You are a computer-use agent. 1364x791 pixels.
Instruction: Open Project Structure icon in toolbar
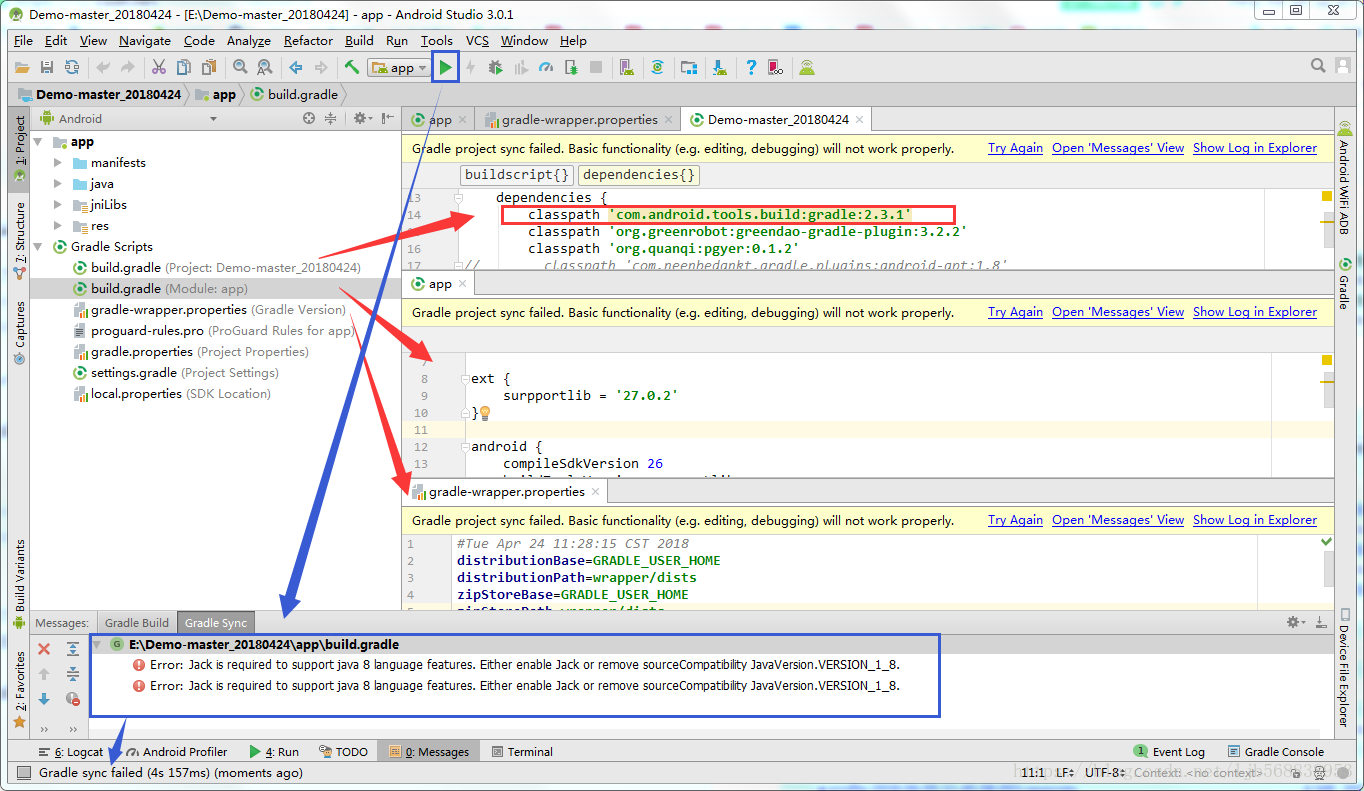[689, 67]
